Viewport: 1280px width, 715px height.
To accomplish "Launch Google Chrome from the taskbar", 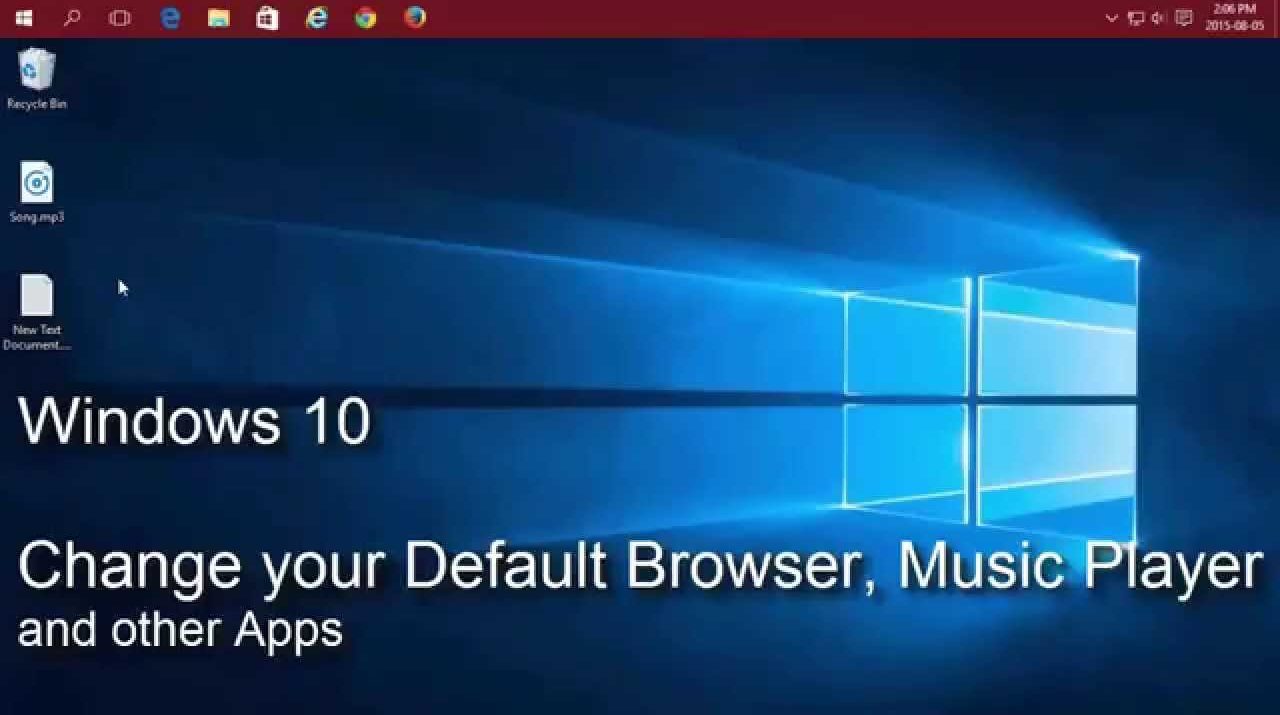I will 366,18.
